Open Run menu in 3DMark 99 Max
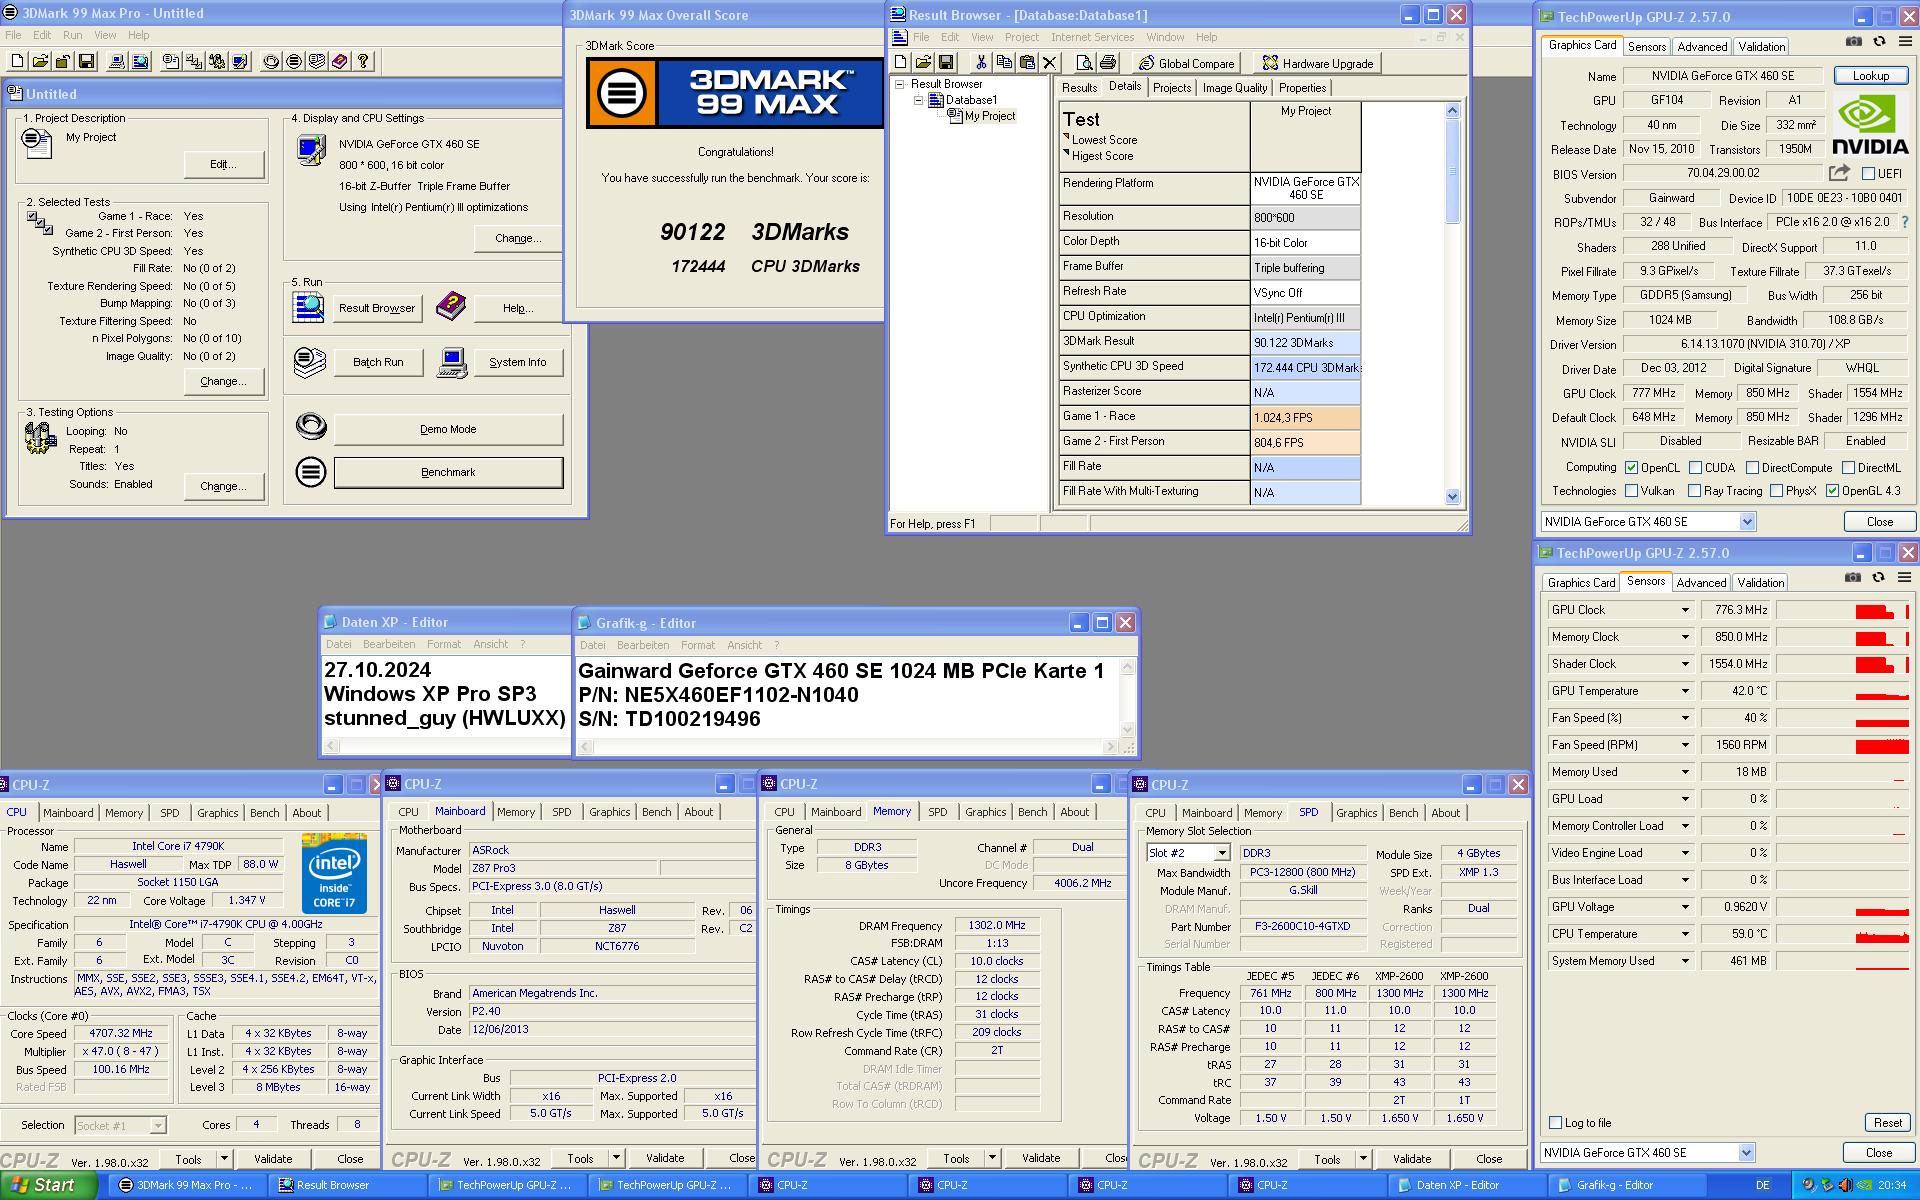1920x1200 pixels. click(x=72, y=35)
